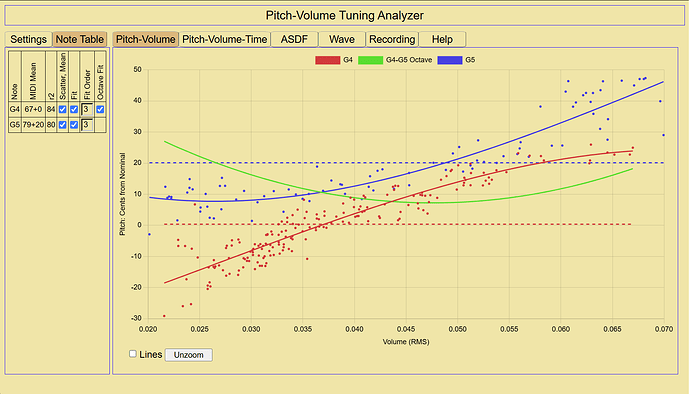This screenshot has width=690, height=394.
Task: Toggle Scatter, Mean checkbox for G4
Action: point(62,109)
